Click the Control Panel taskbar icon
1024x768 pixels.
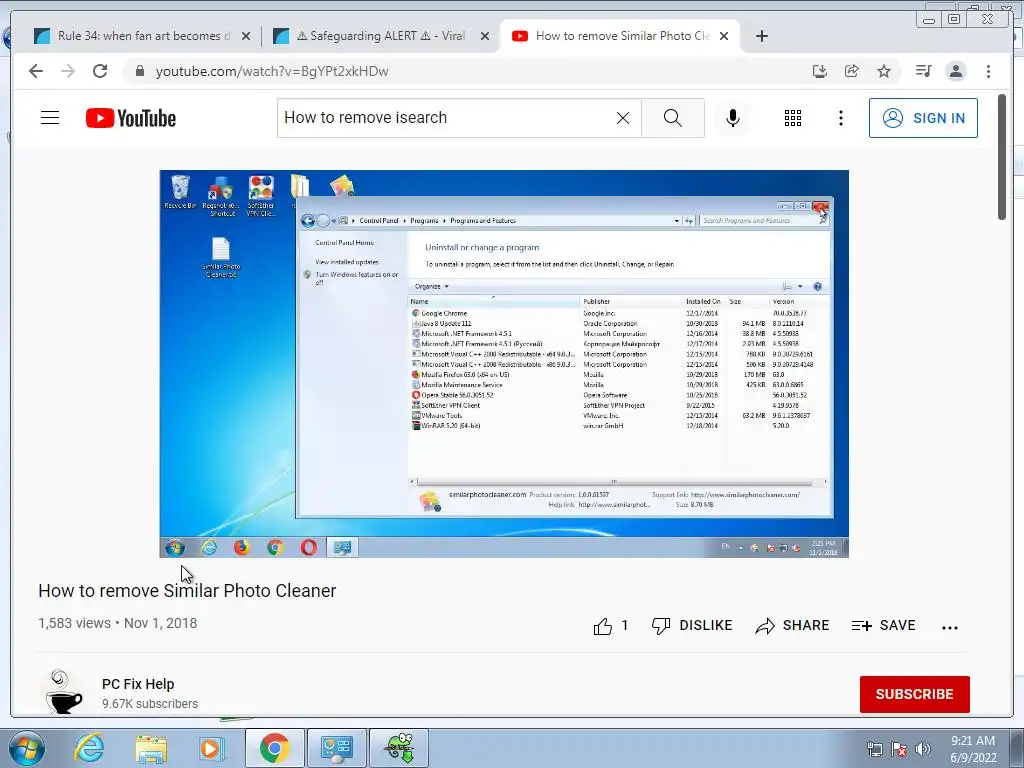[336, 748]
